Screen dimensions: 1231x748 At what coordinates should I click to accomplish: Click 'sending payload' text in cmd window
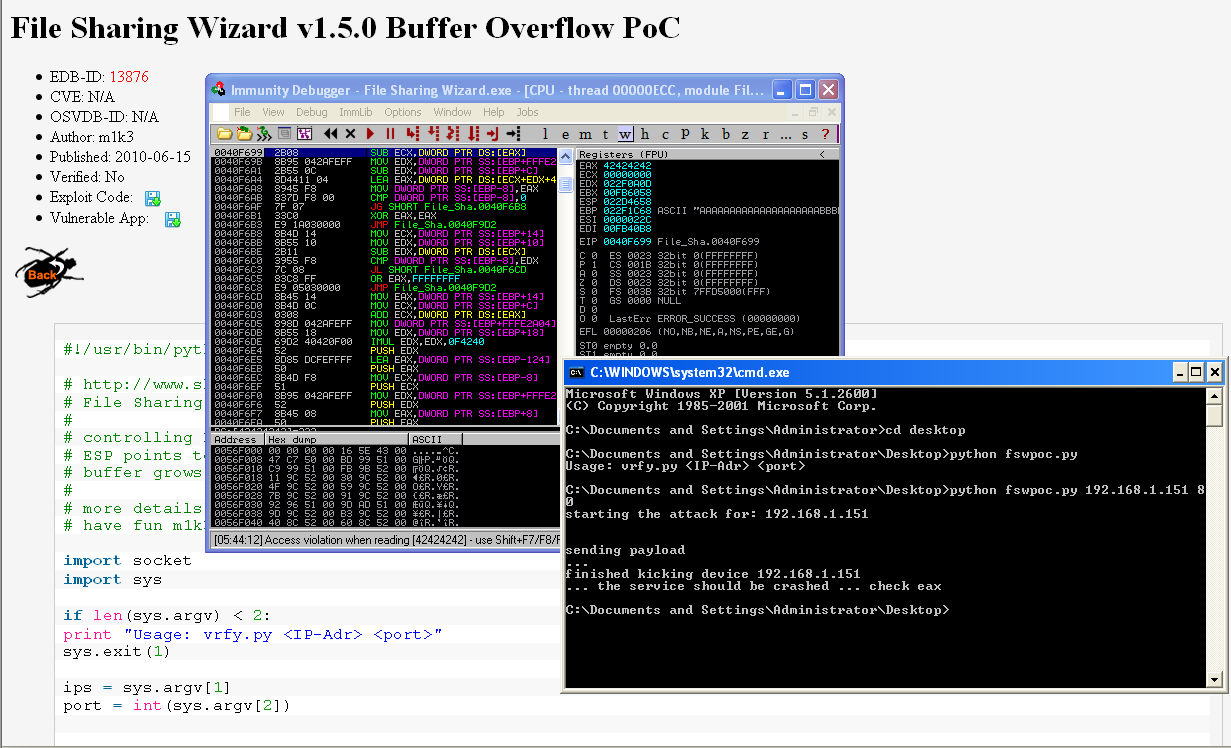coord(625,550)
